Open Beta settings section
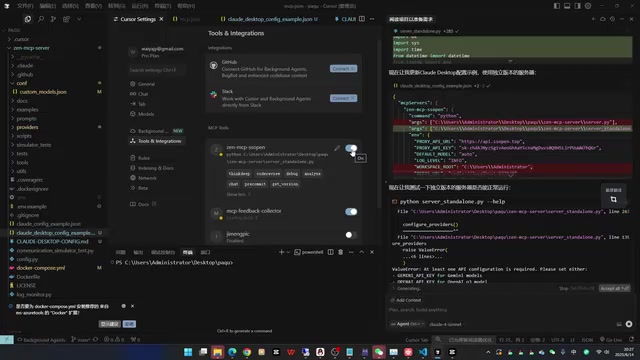This screenshot has height=360, width=640. [x=143, y=188]
